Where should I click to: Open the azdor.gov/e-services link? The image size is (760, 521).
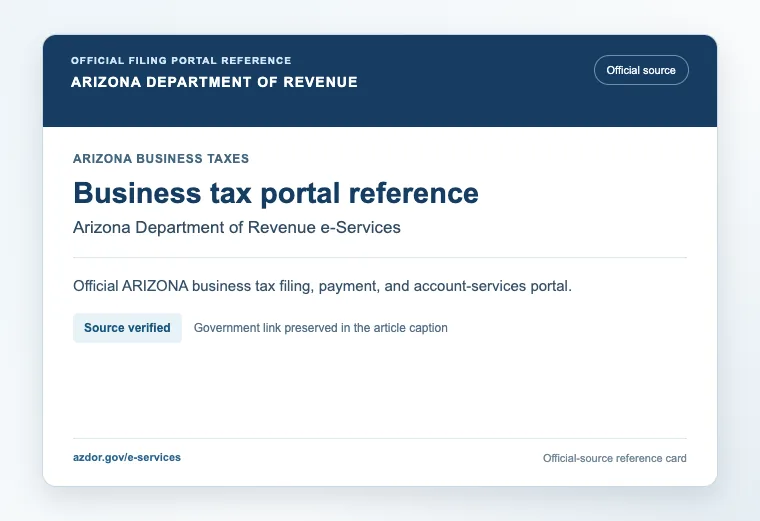127,458
